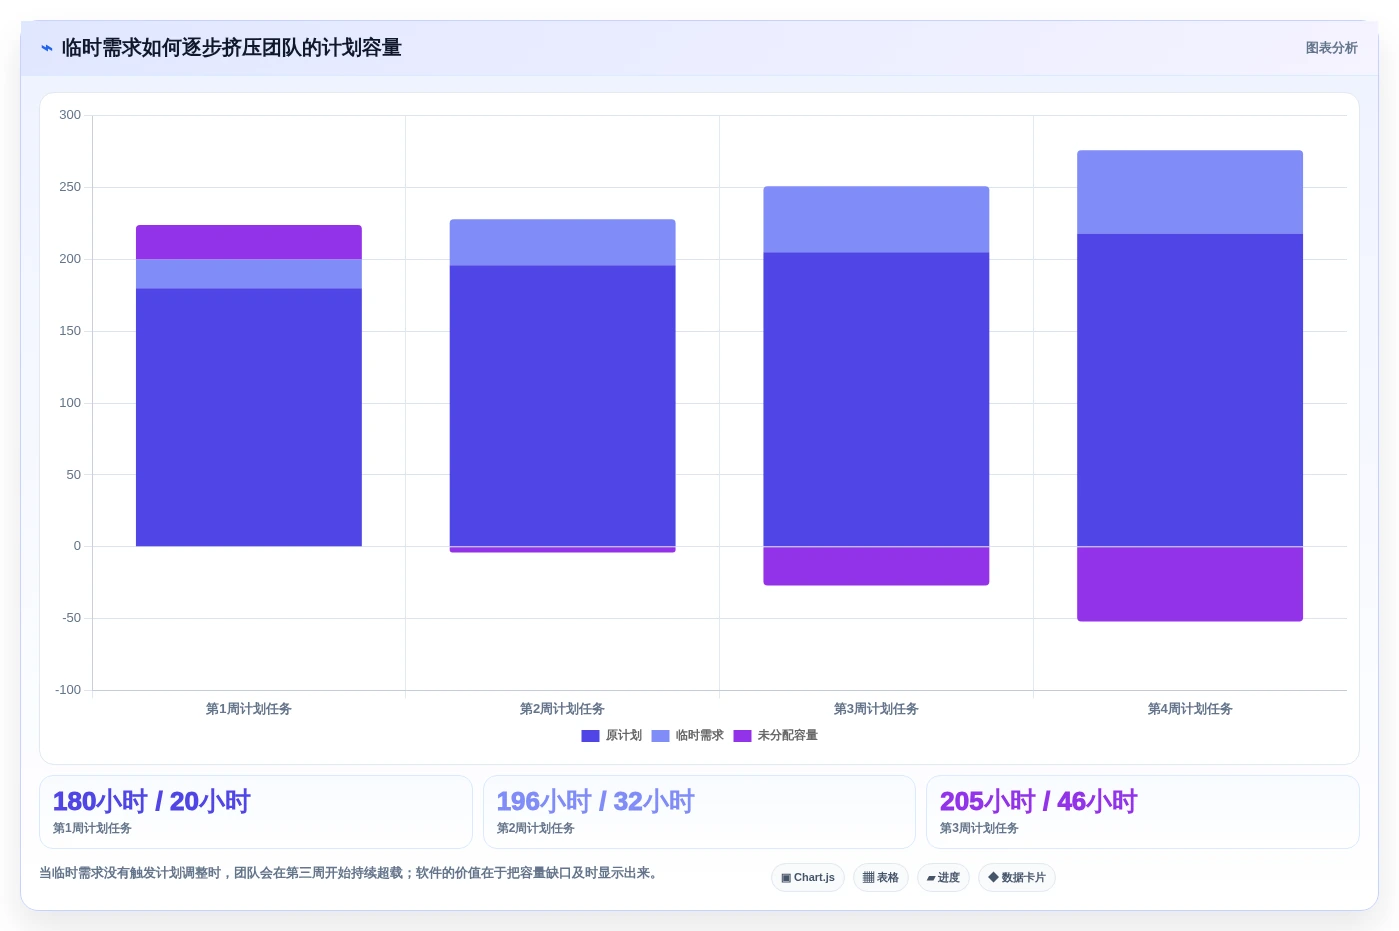Click the 进度 tag pill
Viewport: 1399px width, 931px height.
point(943,878)
